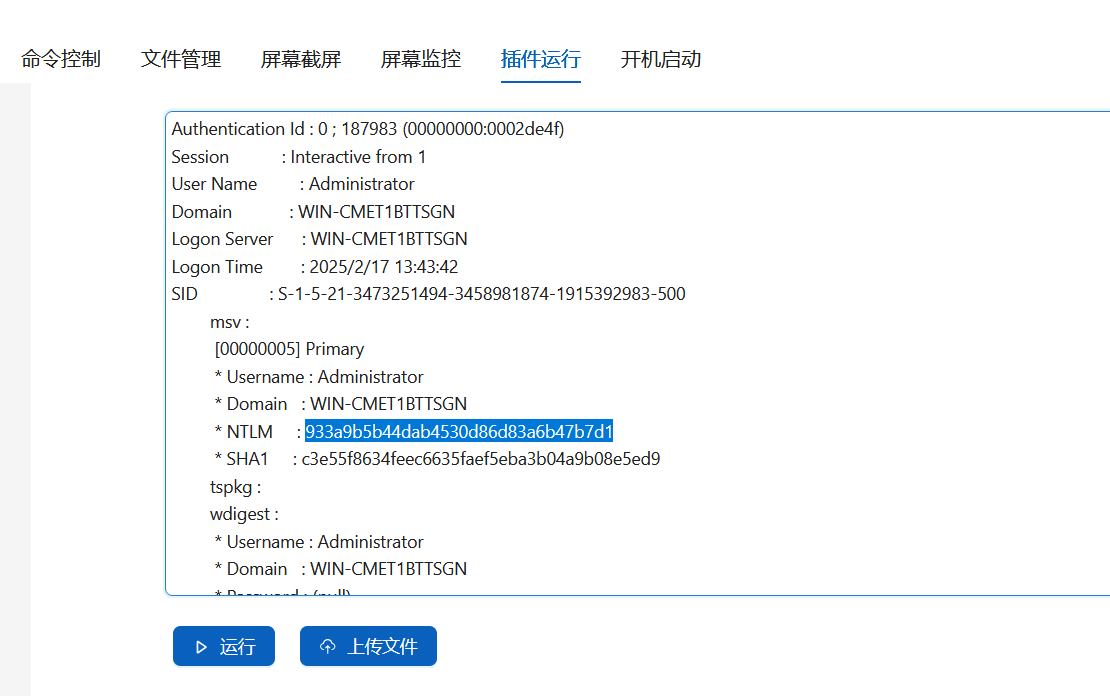This screenshot has height=696, width=1110.
Task: Click the [00000005] Primary line
Action: point(290,349)
